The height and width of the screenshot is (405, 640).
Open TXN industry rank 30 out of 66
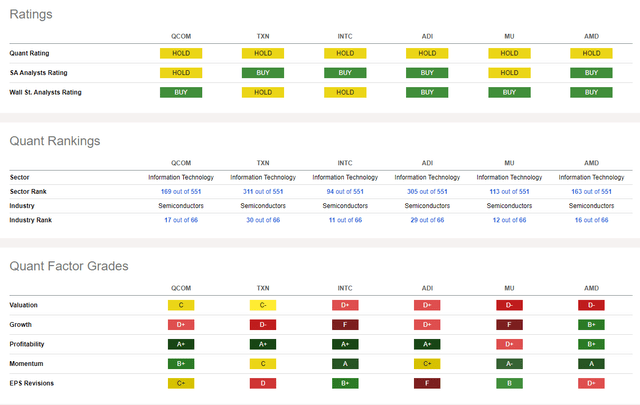(263, 220)
